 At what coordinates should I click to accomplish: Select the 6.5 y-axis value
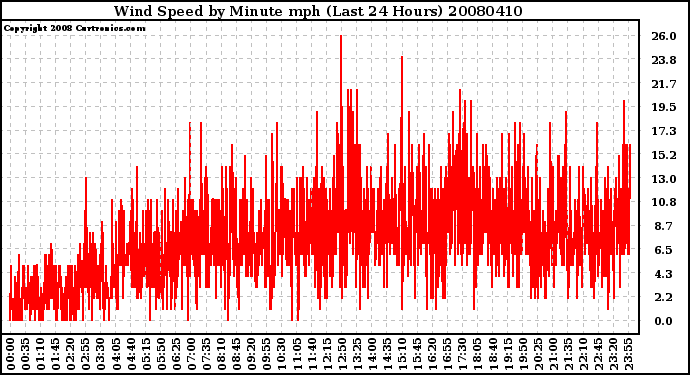(x=664, y=250)
